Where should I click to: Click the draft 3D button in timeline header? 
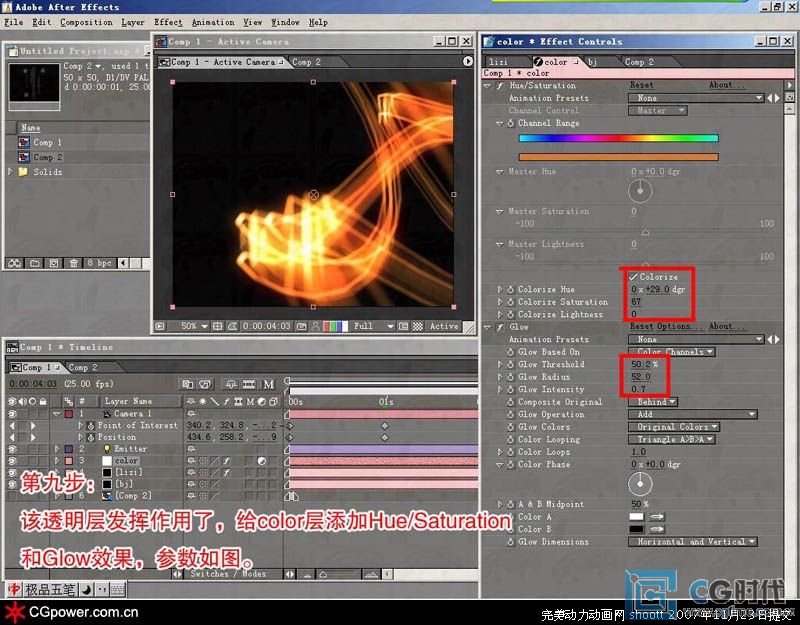click(x=205, y=384)
